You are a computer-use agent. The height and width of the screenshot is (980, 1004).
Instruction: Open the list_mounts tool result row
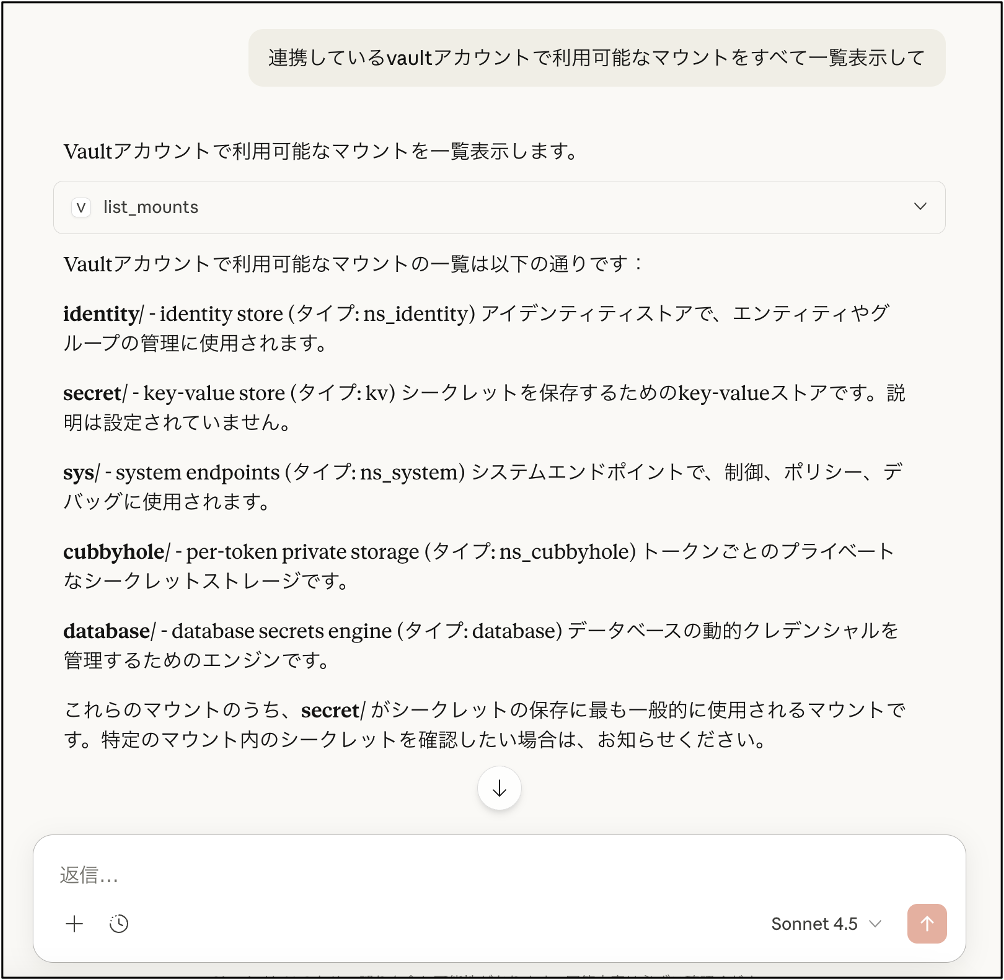[x=499, y=207]
